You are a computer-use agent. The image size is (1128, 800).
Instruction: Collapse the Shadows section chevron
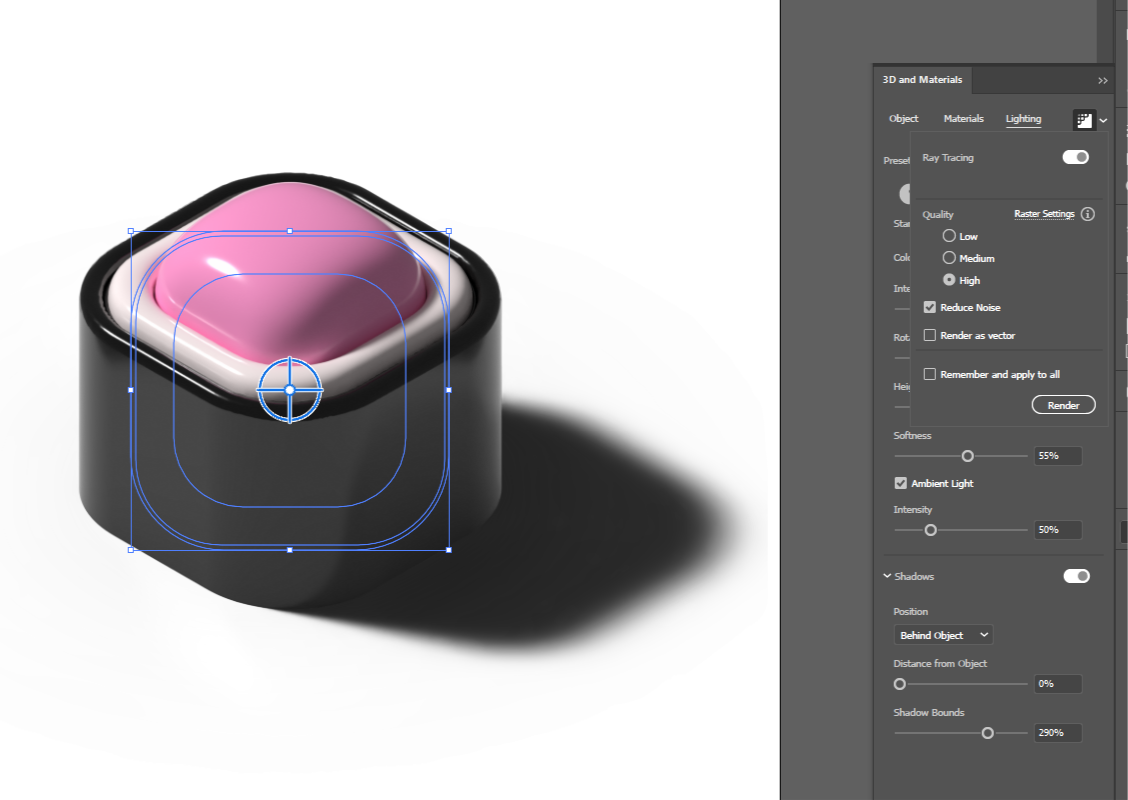click(x=886, y=576)
